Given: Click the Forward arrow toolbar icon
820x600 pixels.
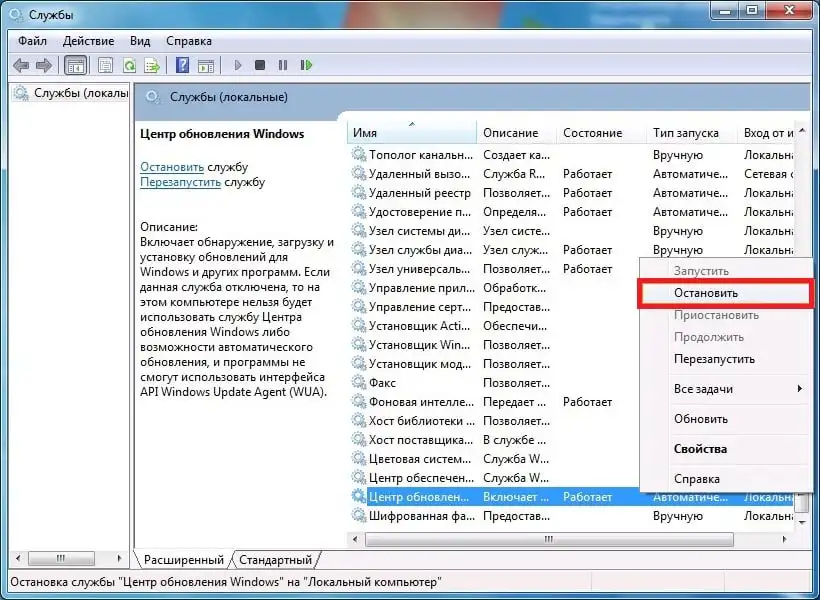Looking at the screenshot, I should point(44,65).
